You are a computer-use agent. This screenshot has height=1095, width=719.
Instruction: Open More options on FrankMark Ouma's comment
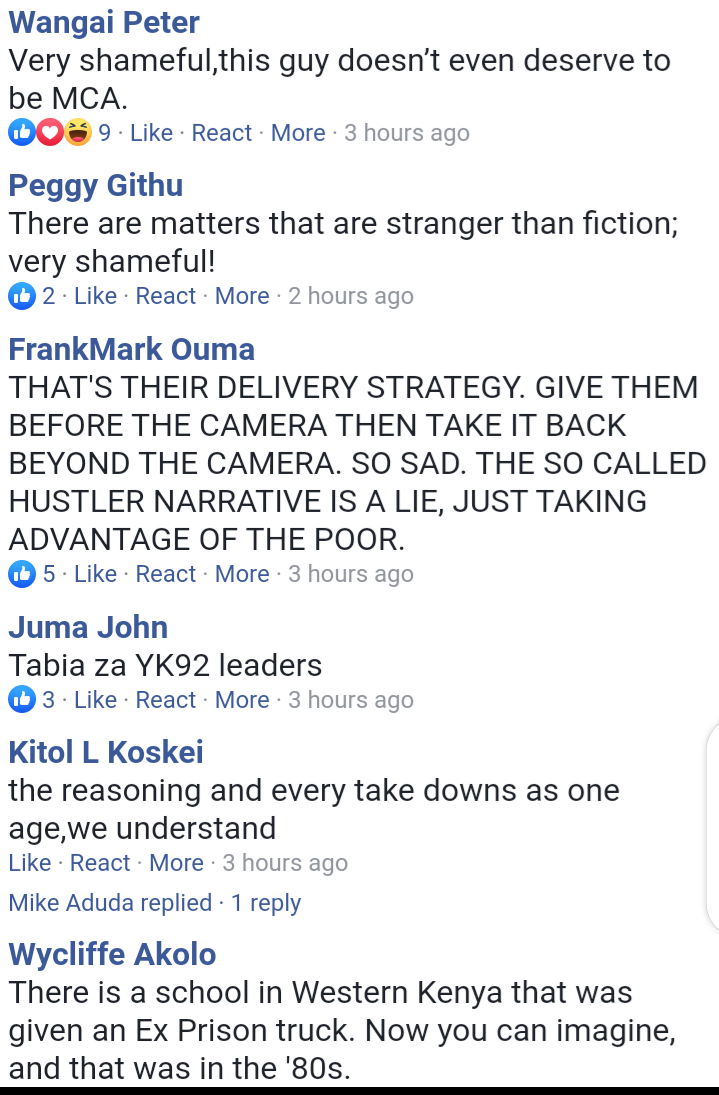(x=242, y=574)
